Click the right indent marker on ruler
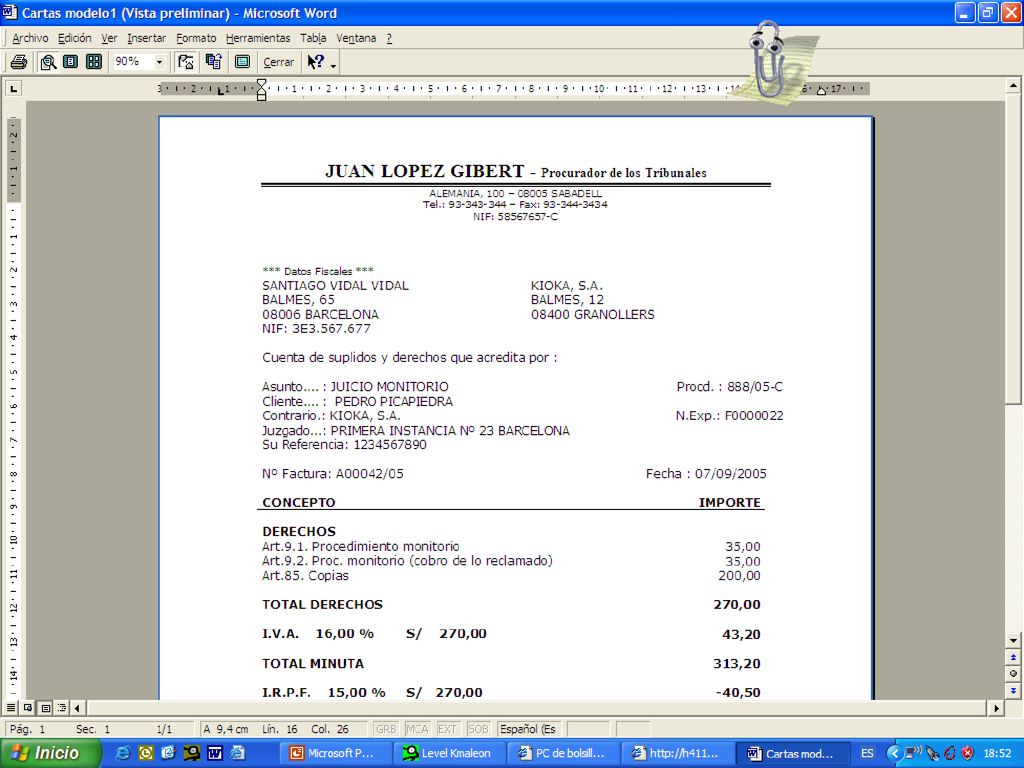Image resolution: width=1024 pixels, height=768 pixels. coord(822,90)
